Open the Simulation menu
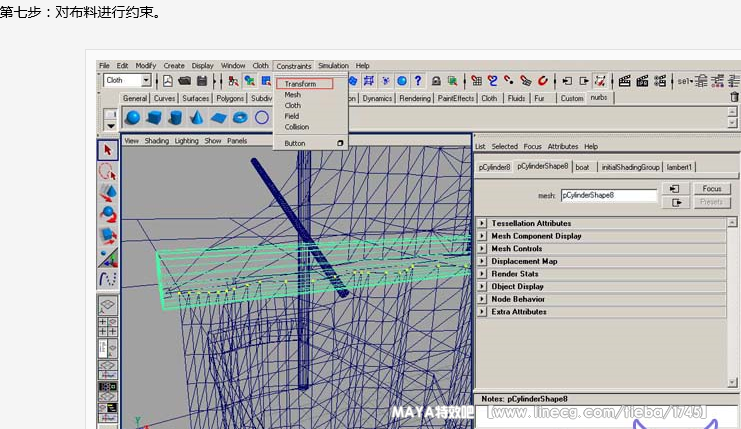Screen dimensions: 741x429 tap(334, 66)
